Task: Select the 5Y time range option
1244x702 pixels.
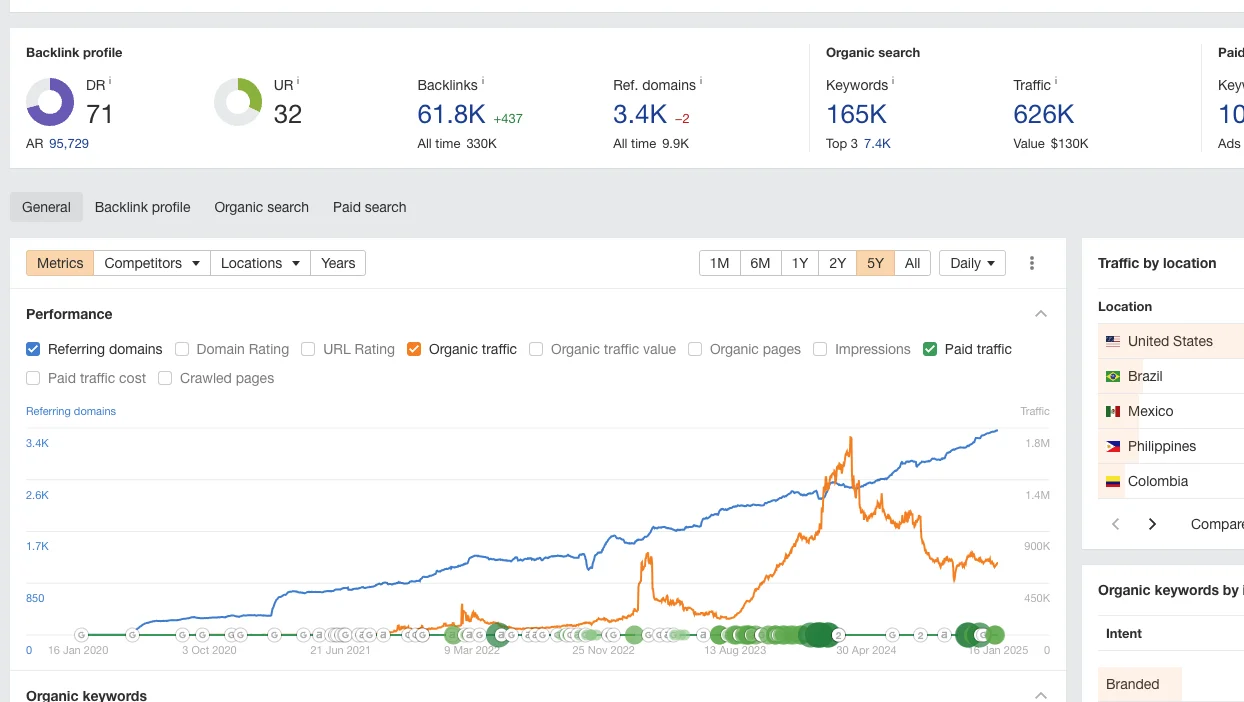Action: [874, 263]
